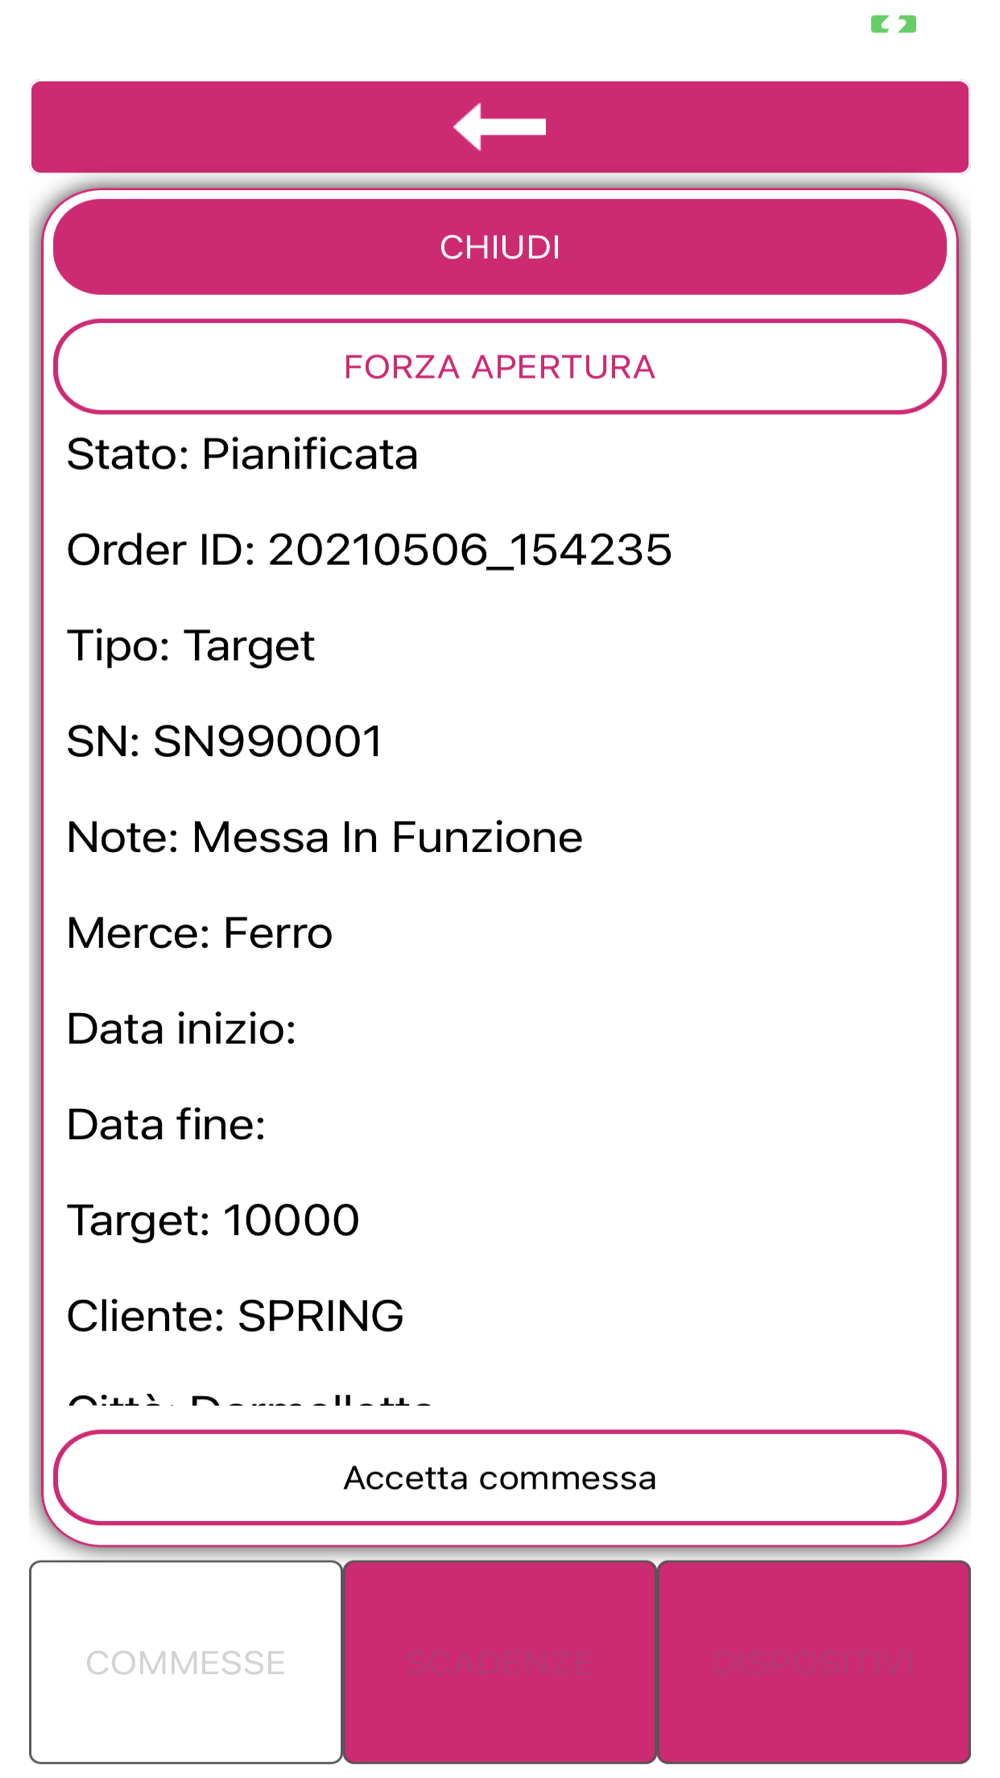
Task: Tap the Stato: Pianificata row
Action: (x=242, y=455)
